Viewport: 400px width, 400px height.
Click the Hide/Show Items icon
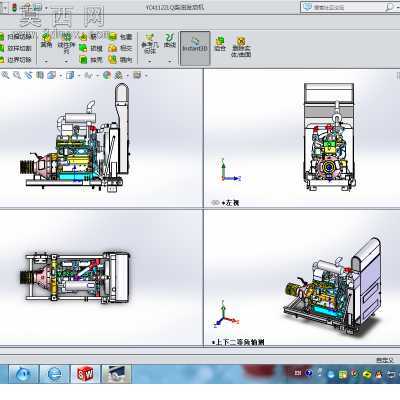[x=89, y=75]
